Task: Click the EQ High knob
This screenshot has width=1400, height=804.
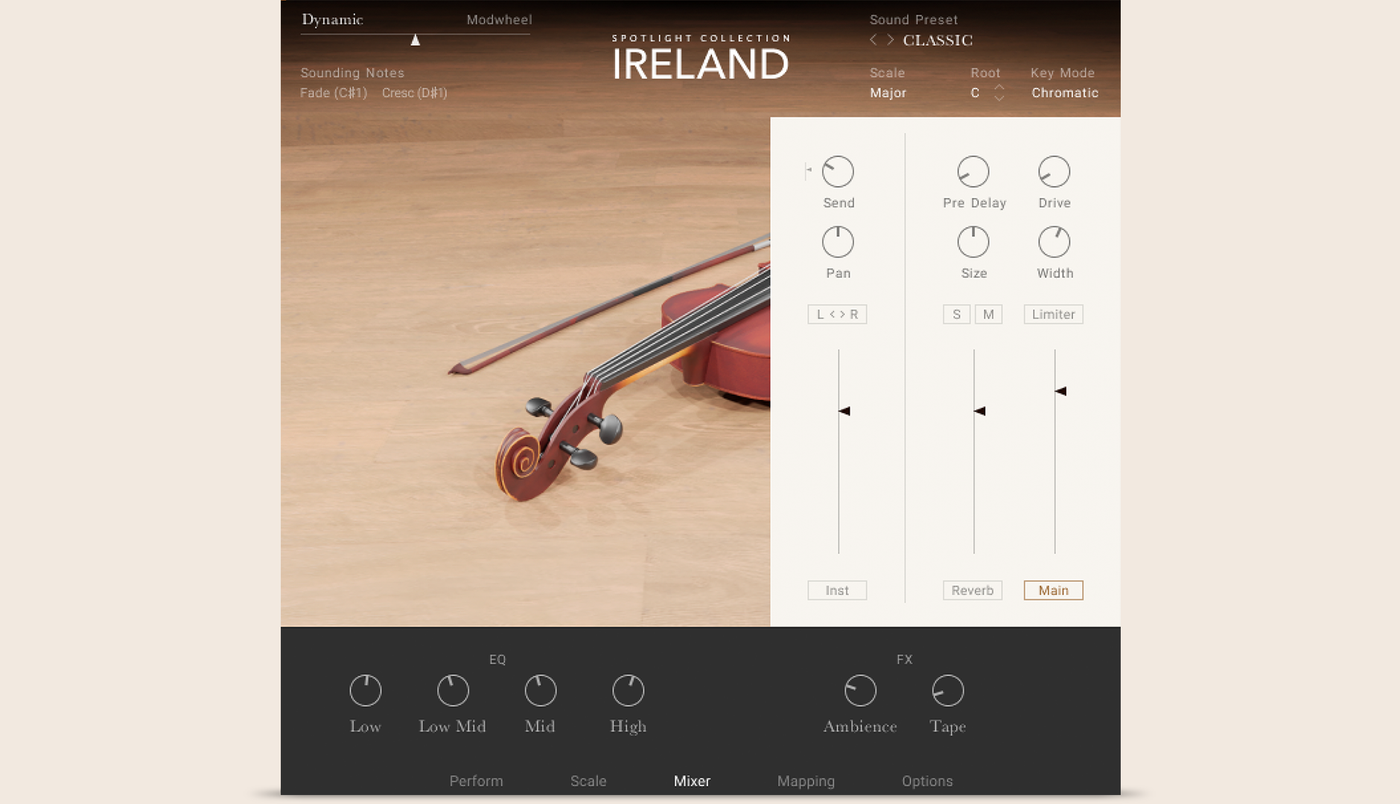Action: [628, 690]
